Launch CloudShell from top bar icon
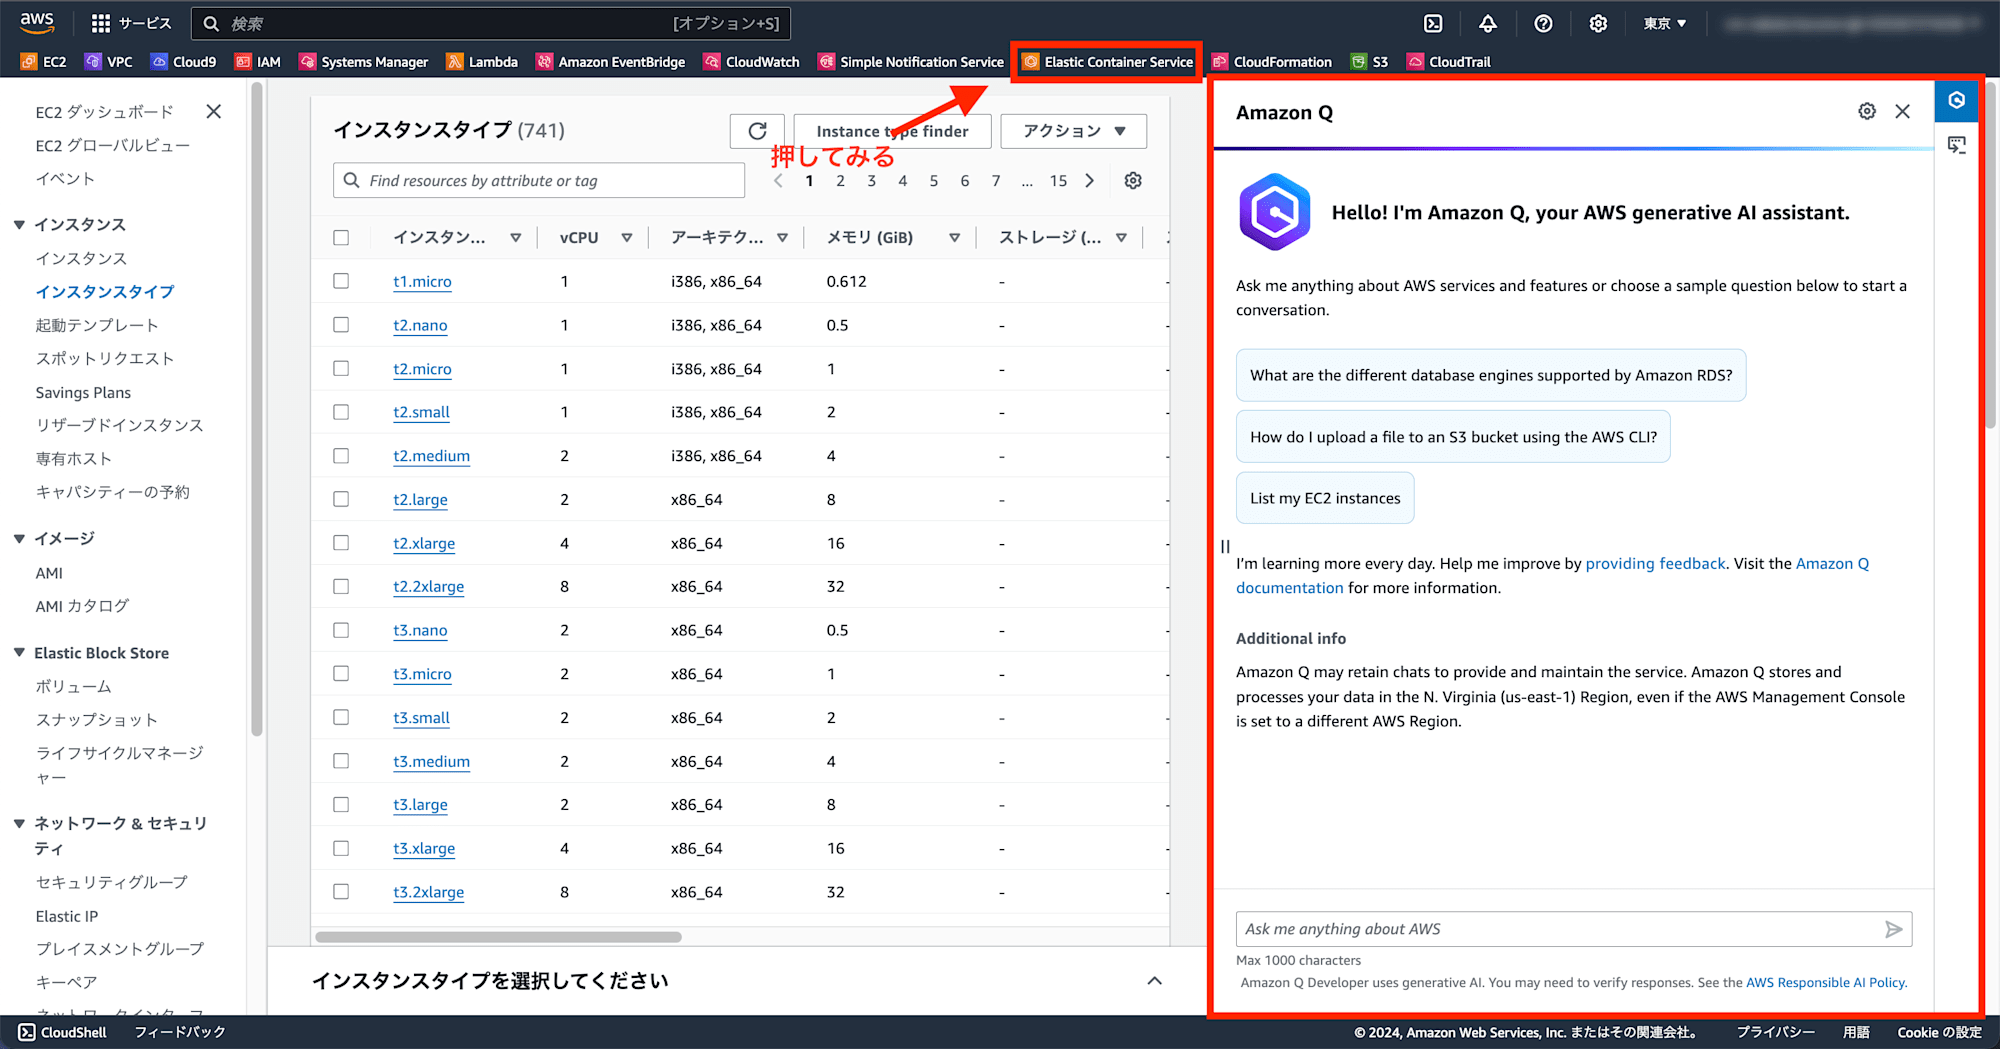Viewport: 2000px width, 1049px height. click(1433, 23)
